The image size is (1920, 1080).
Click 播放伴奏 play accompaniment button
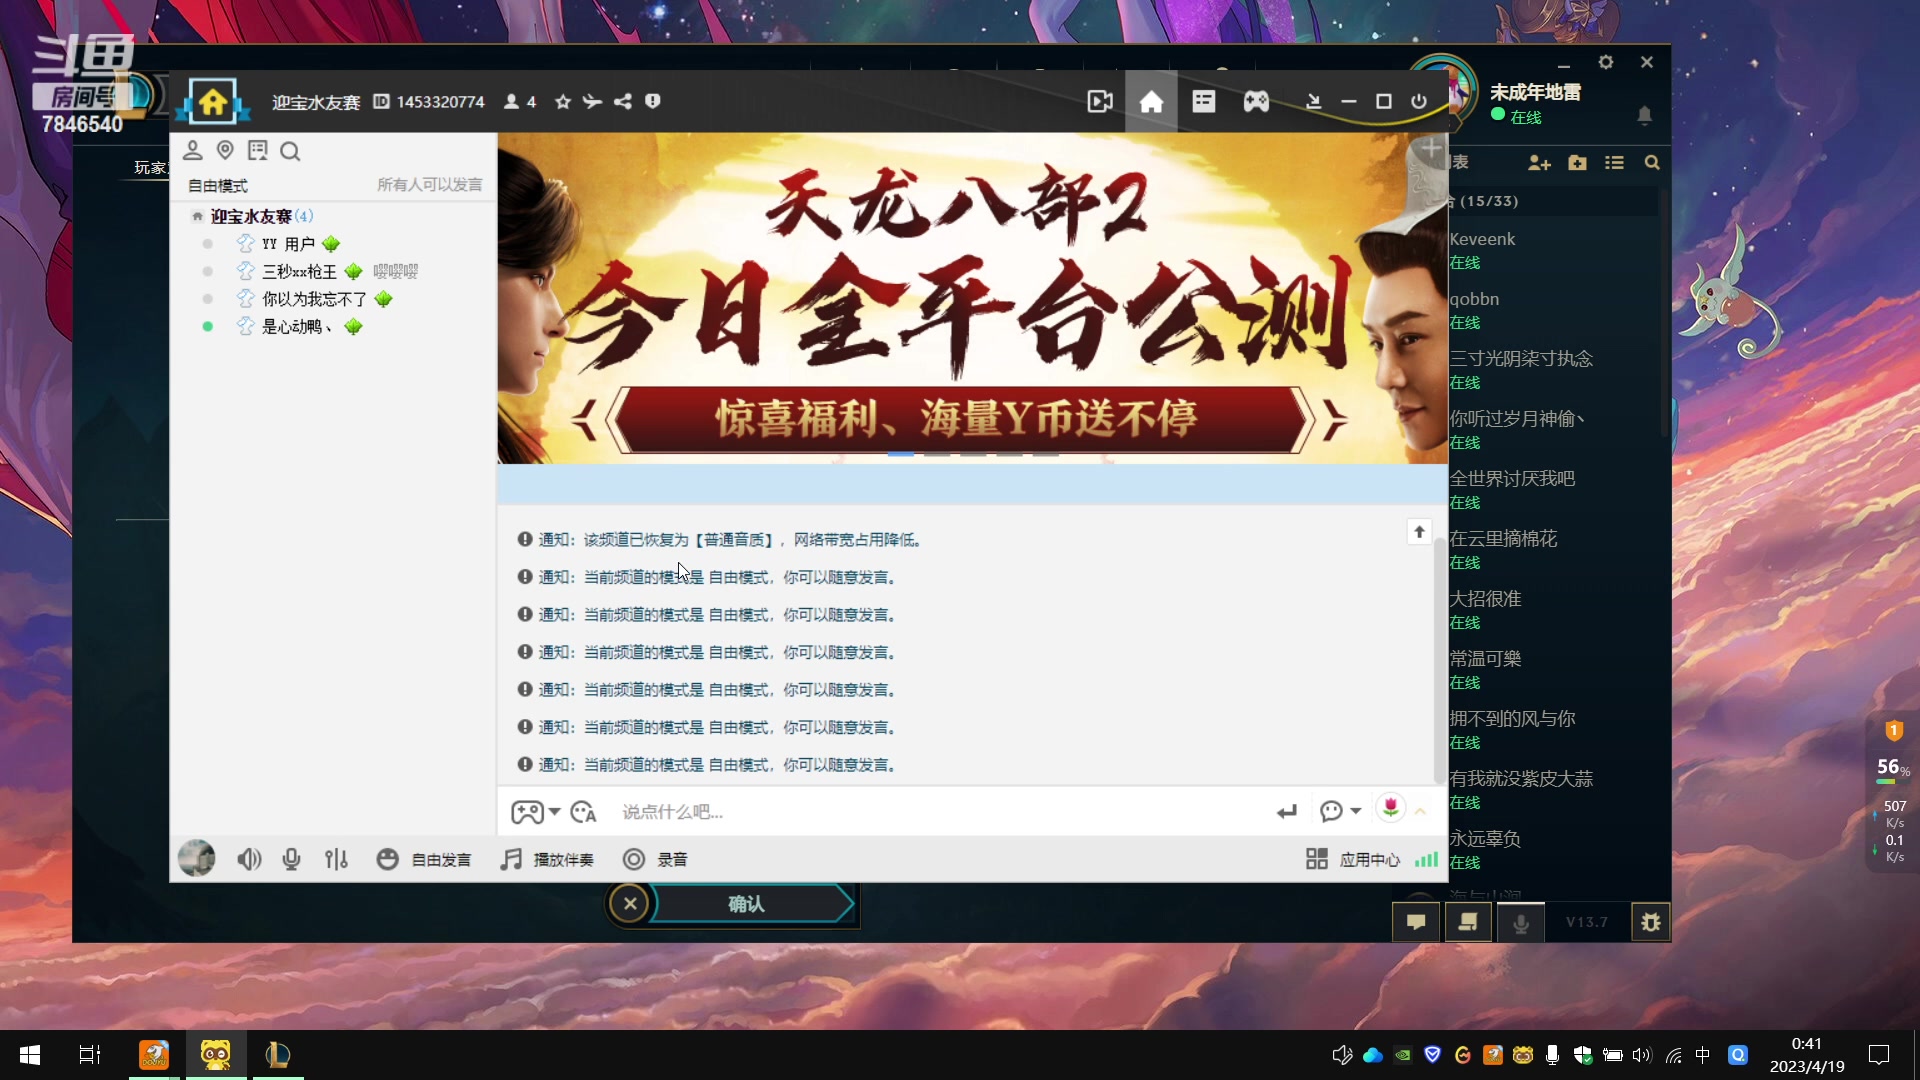(547, 859)
